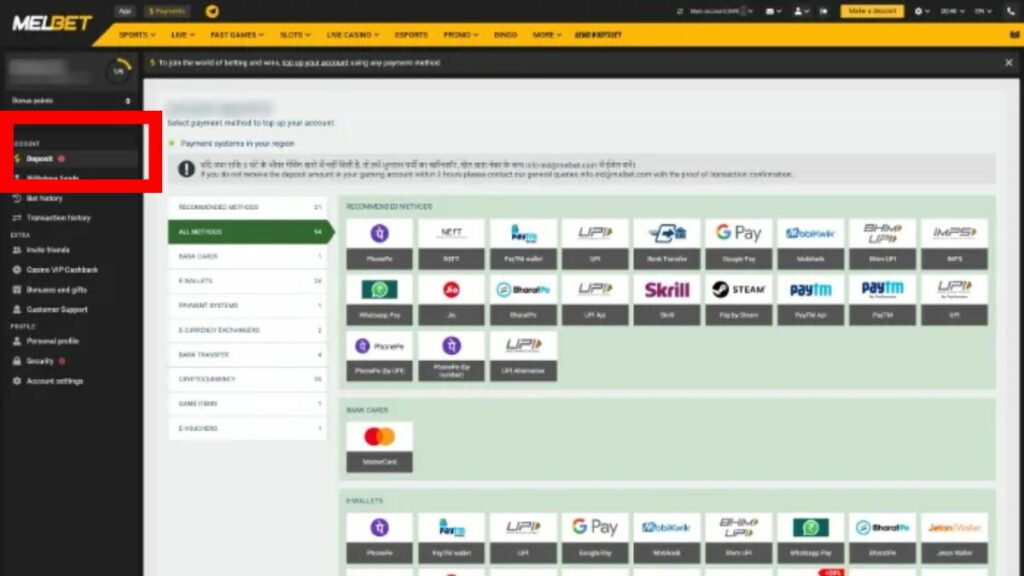Open the More dropdown in navigation
This screenshot has height=576, width=1024.
coord(547,35)
